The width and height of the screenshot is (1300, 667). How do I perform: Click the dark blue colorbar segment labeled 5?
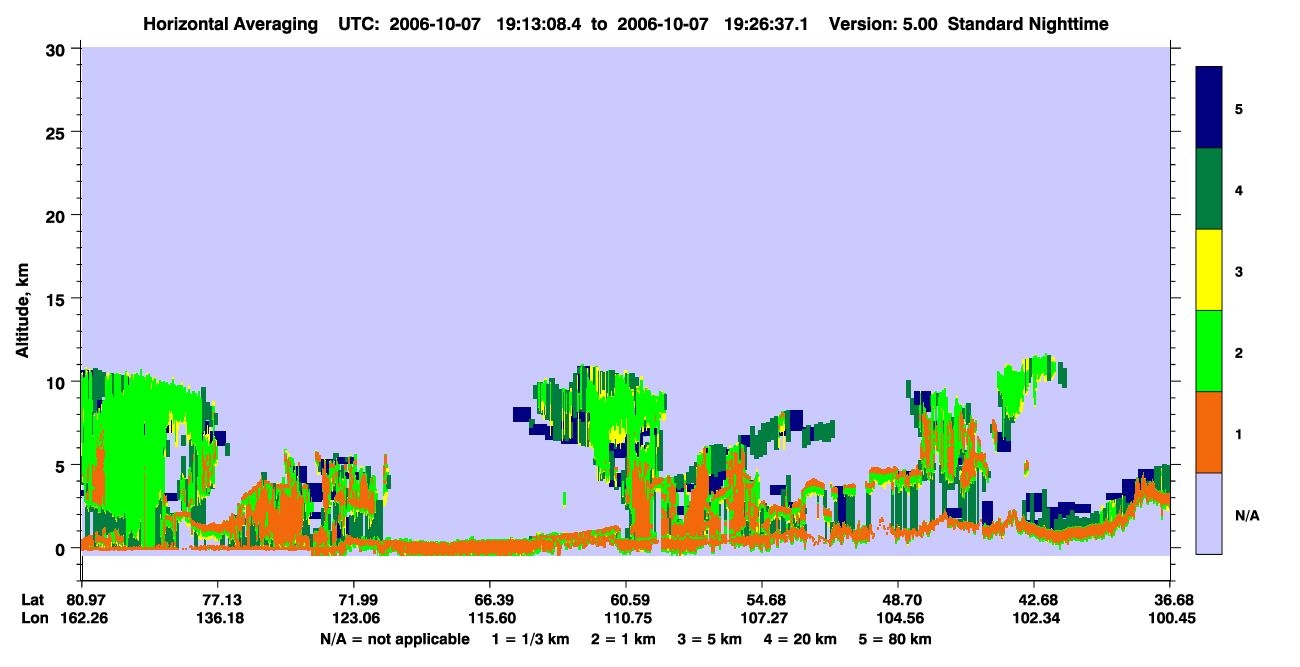coord(1209,108)
